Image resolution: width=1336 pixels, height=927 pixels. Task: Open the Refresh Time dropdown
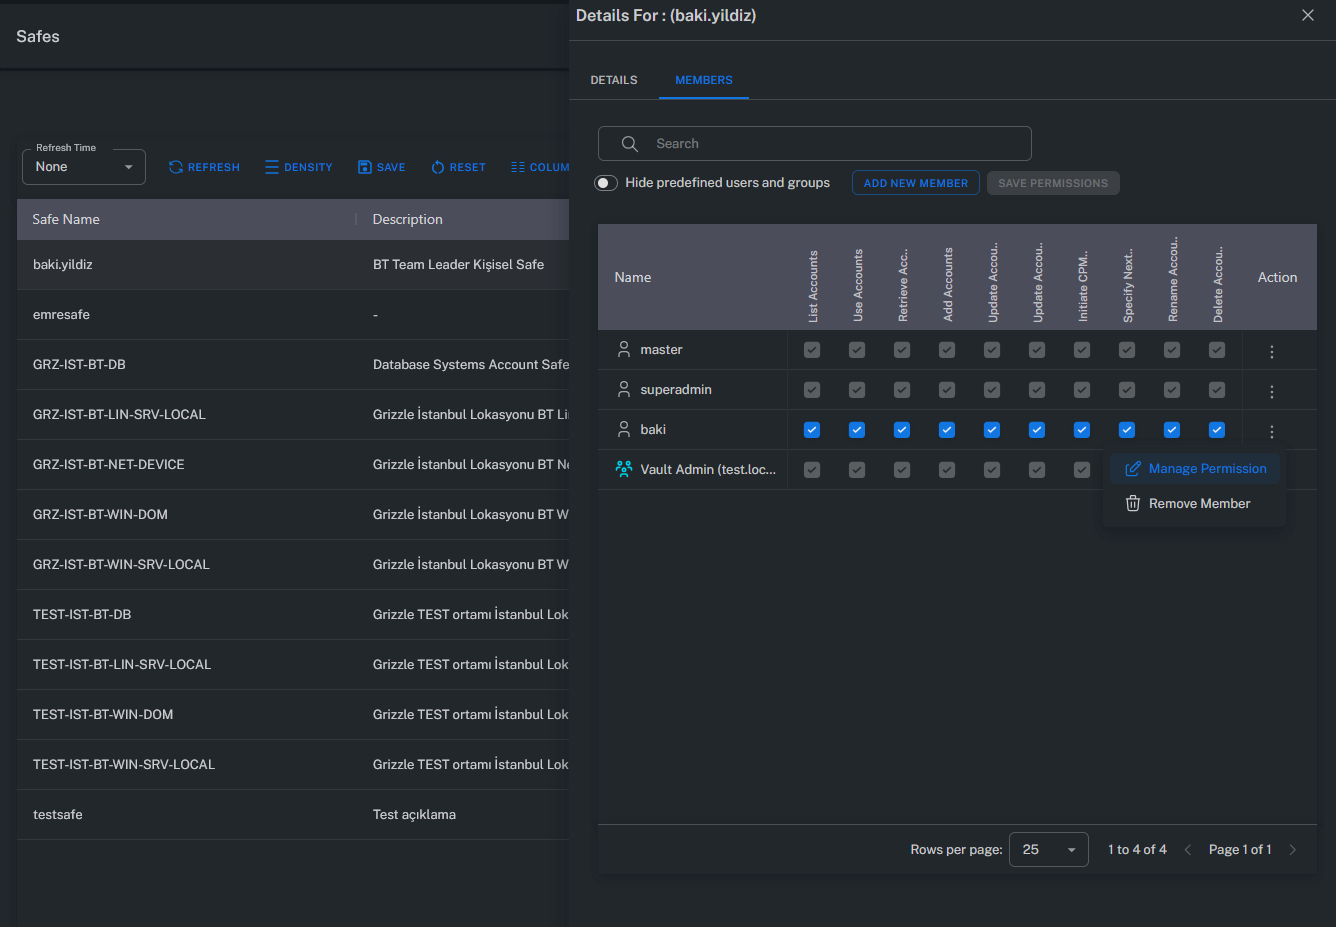[84, 167]
